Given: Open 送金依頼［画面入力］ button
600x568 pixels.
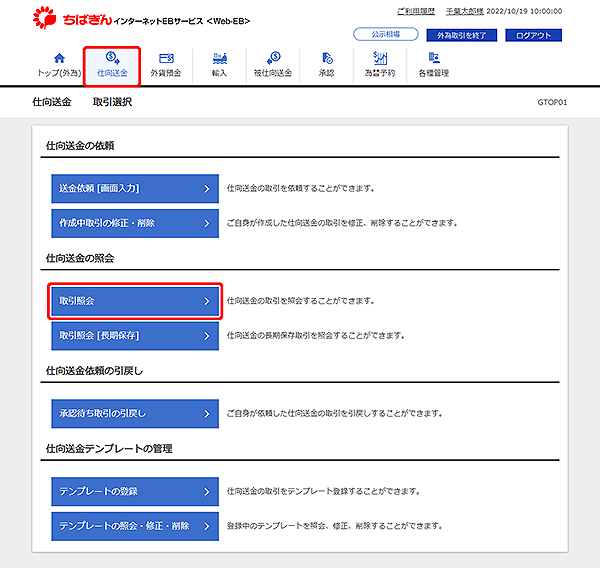Looking at the screenshot, I should pos(135,188).
